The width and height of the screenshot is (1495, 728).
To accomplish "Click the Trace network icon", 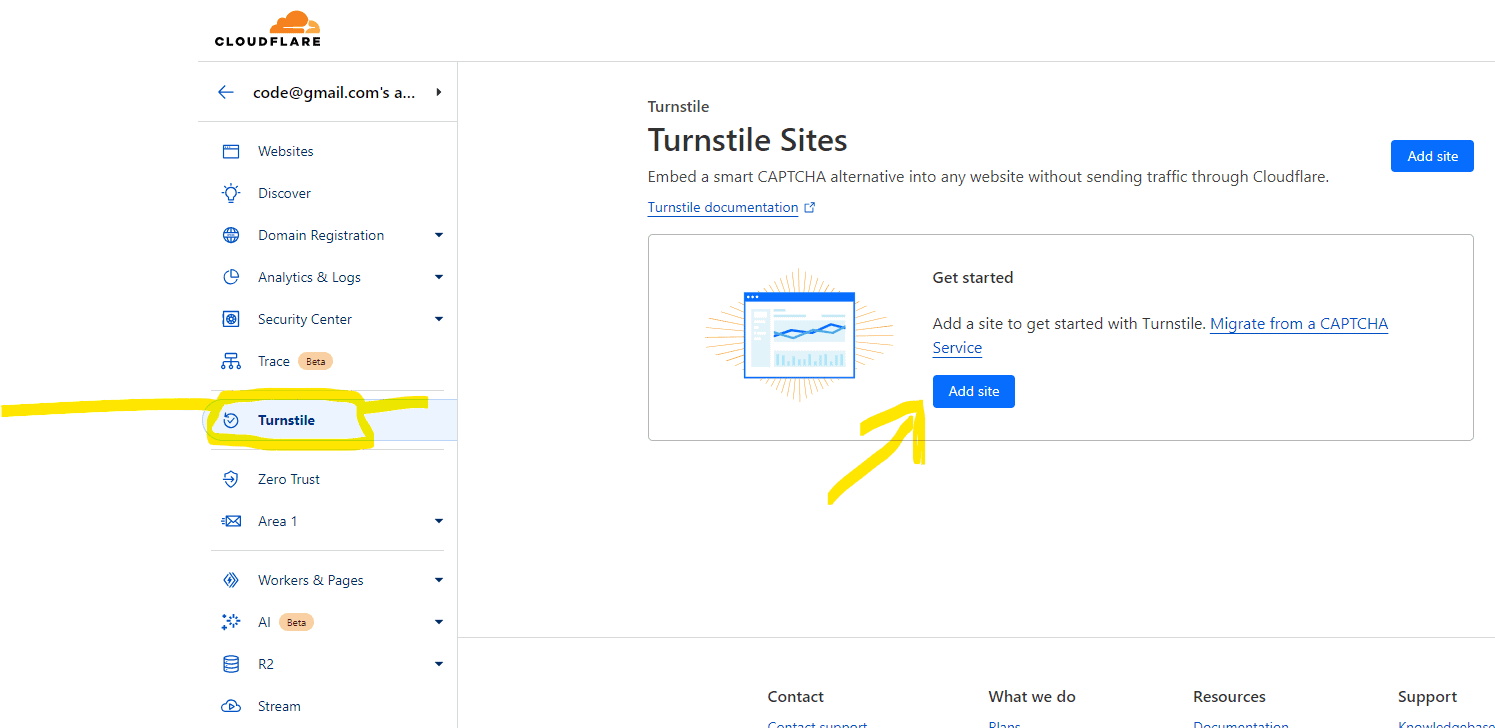I will tap(231, 361).
